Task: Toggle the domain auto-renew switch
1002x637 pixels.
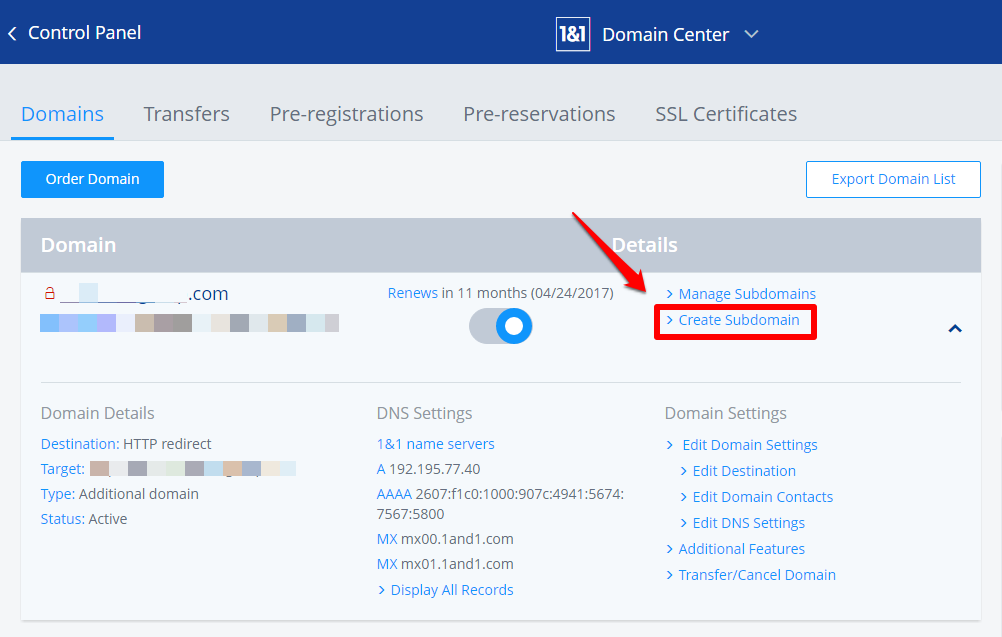Action: pos(500,326)
